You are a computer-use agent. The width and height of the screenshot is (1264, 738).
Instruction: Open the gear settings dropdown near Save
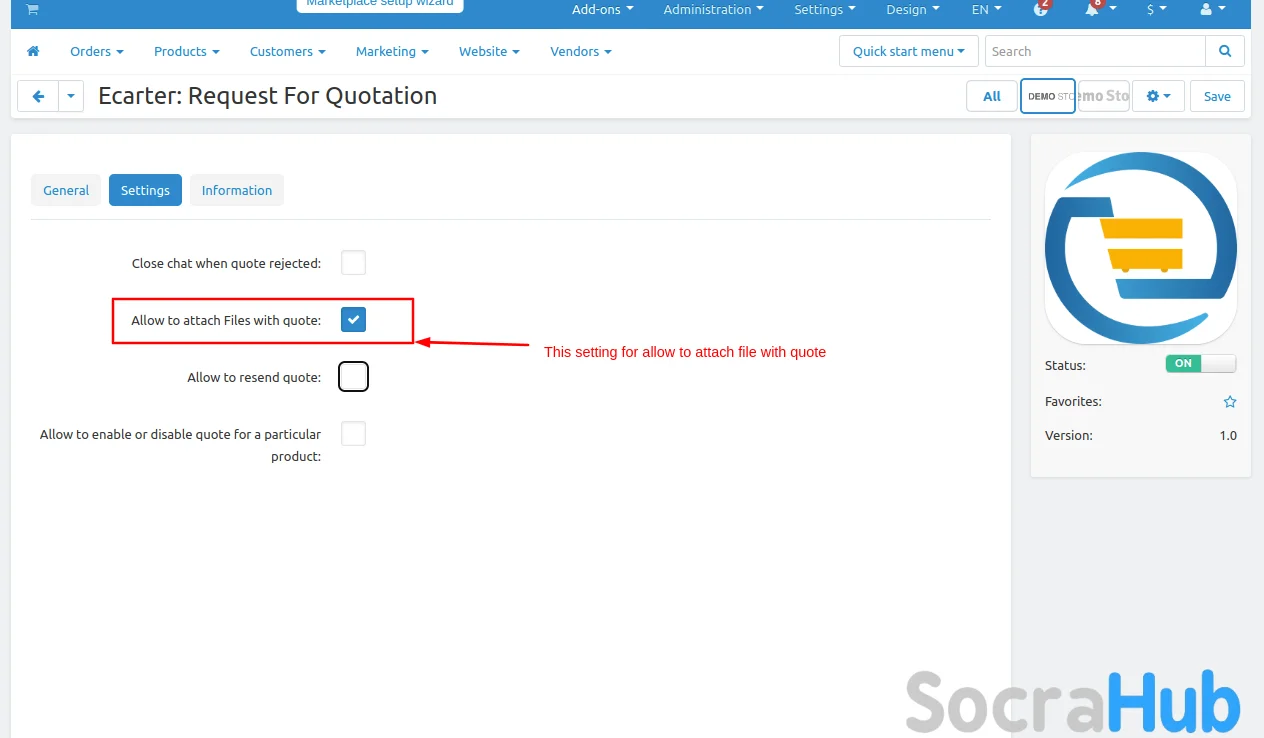1159,96
